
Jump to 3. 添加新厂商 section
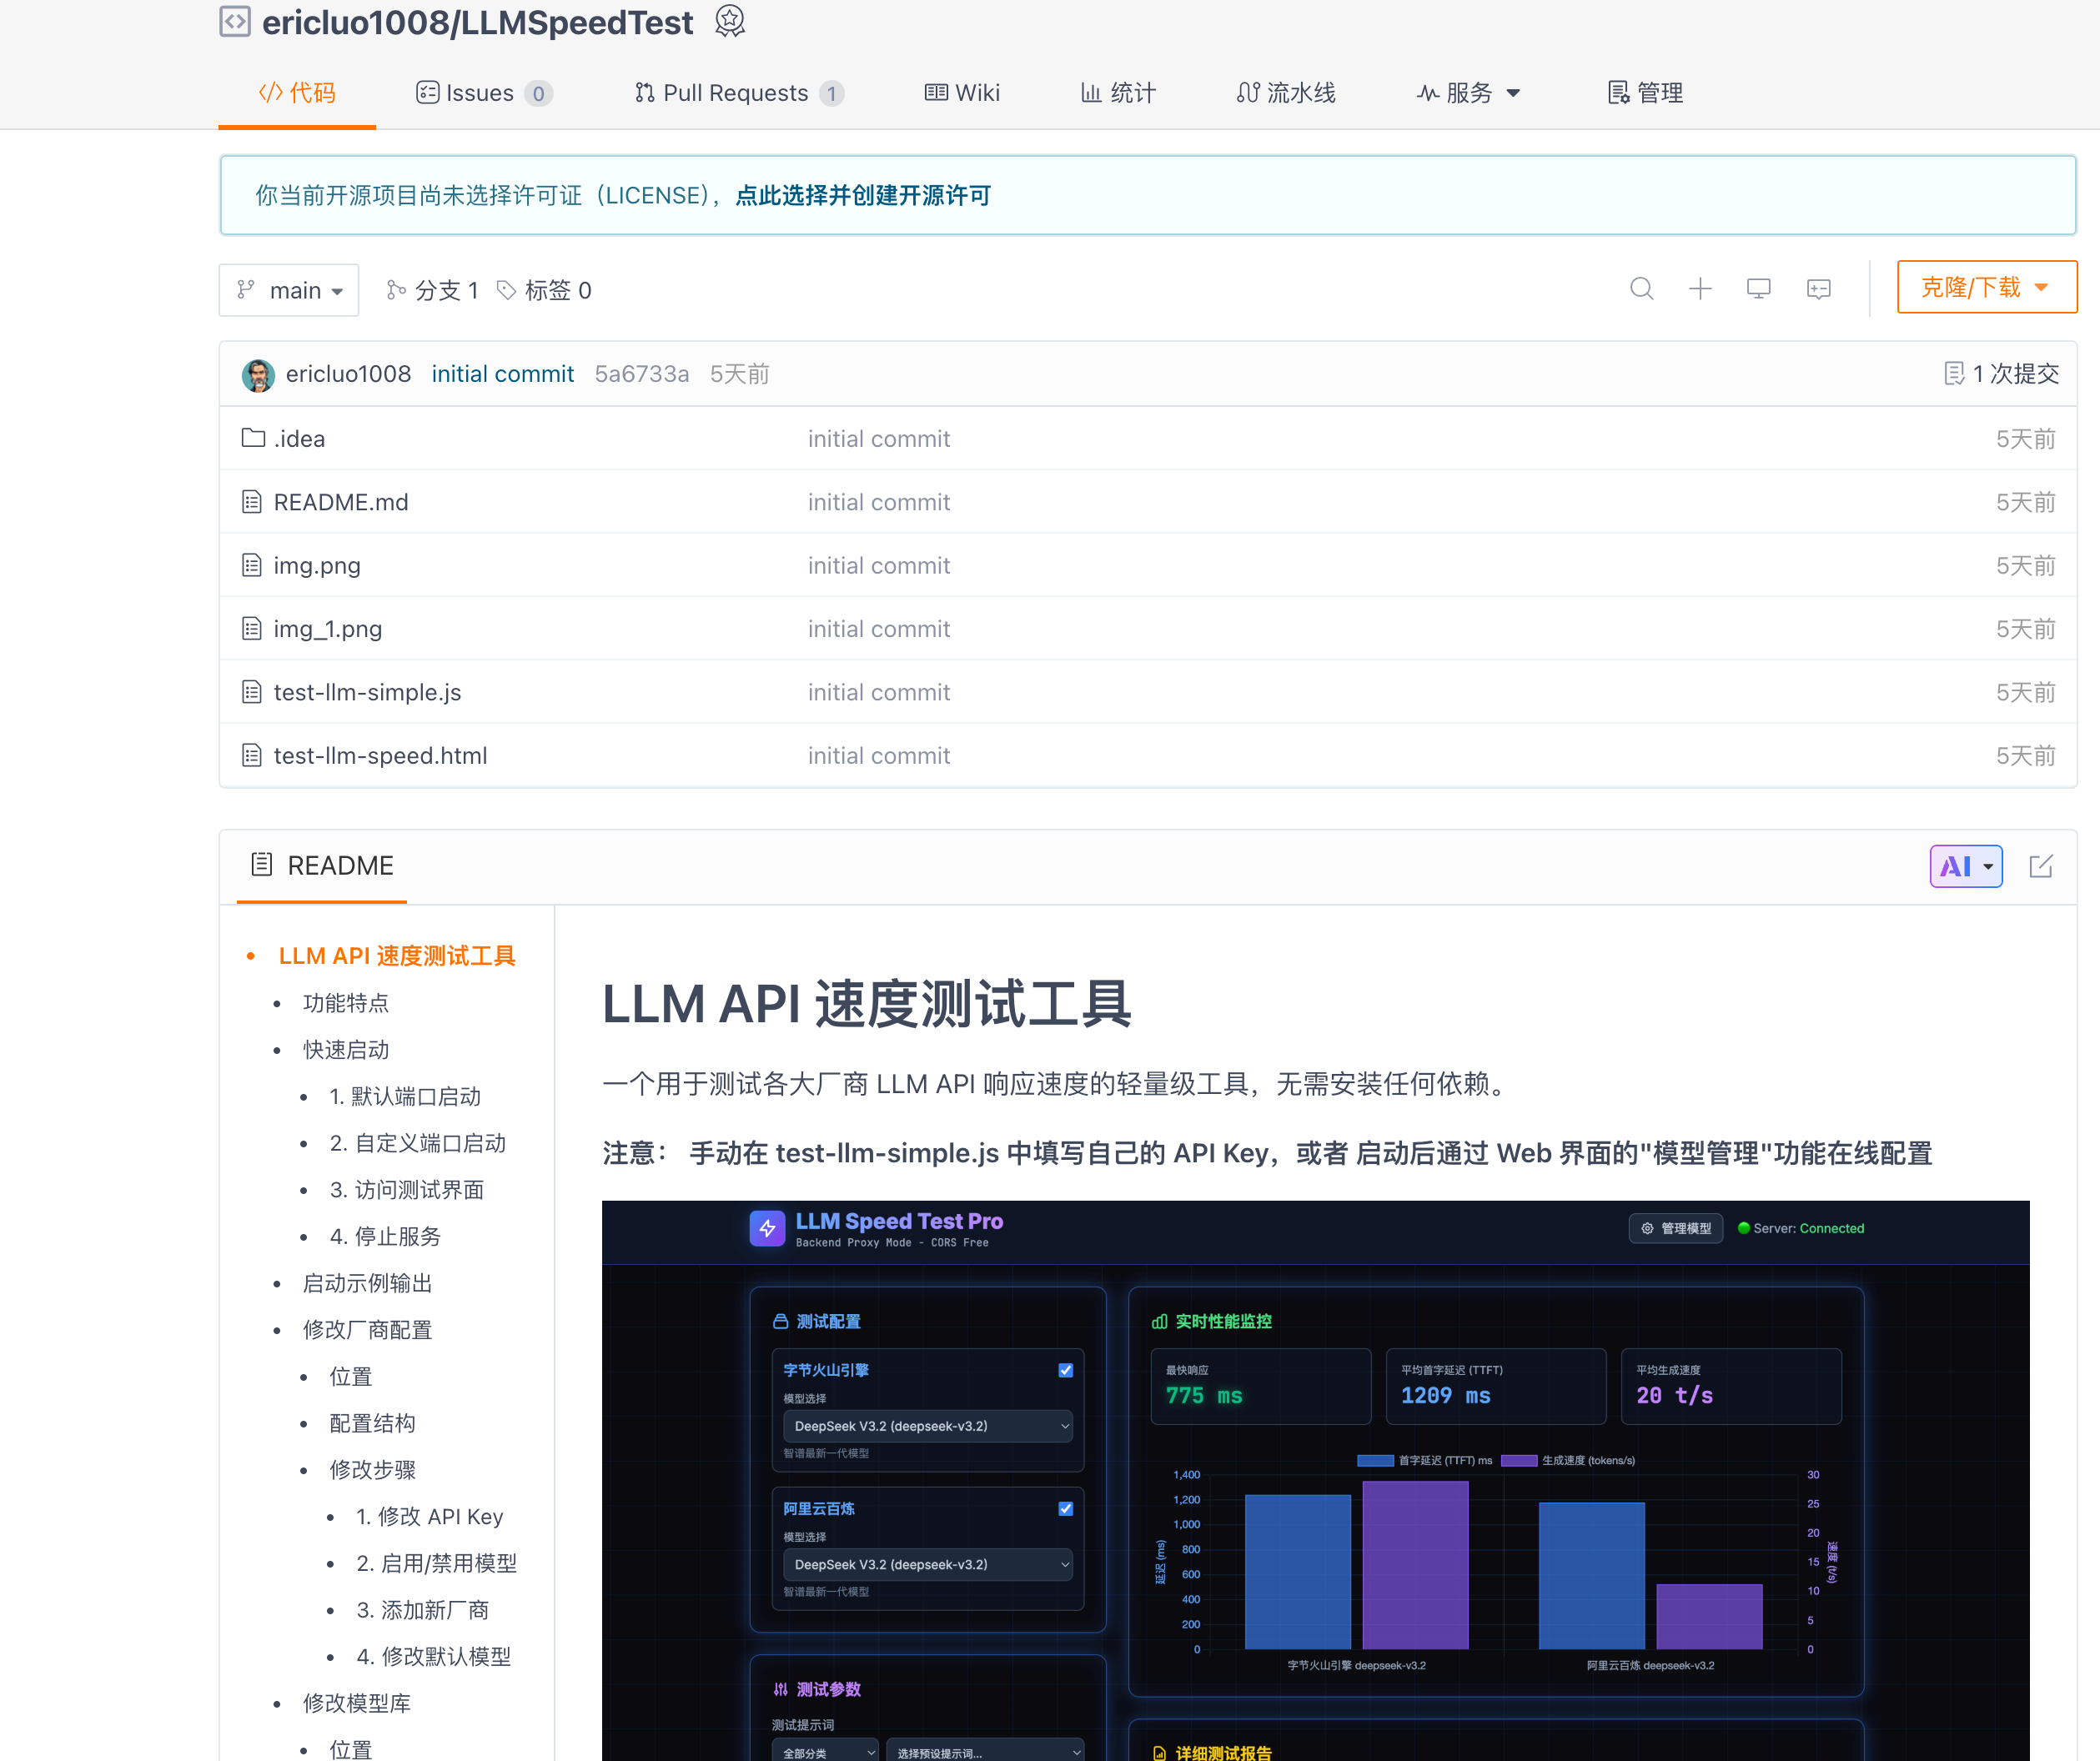tap(423, 1610)
